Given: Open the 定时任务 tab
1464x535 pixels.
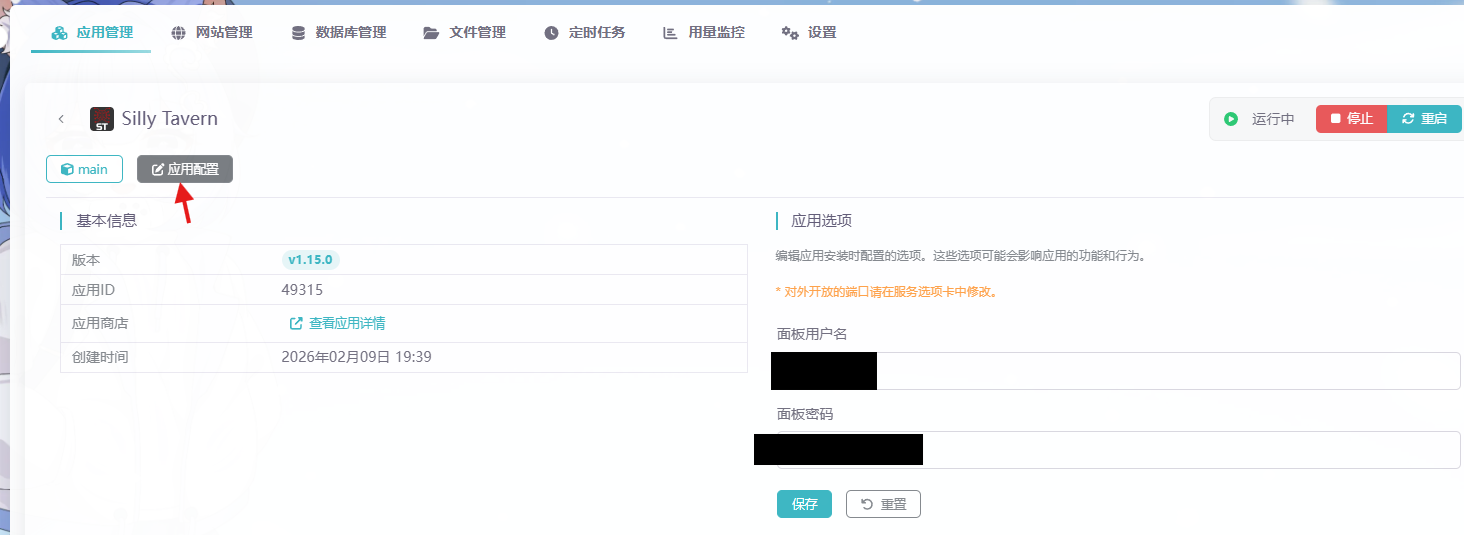Looking at the screenshot, I should [585, 33].
